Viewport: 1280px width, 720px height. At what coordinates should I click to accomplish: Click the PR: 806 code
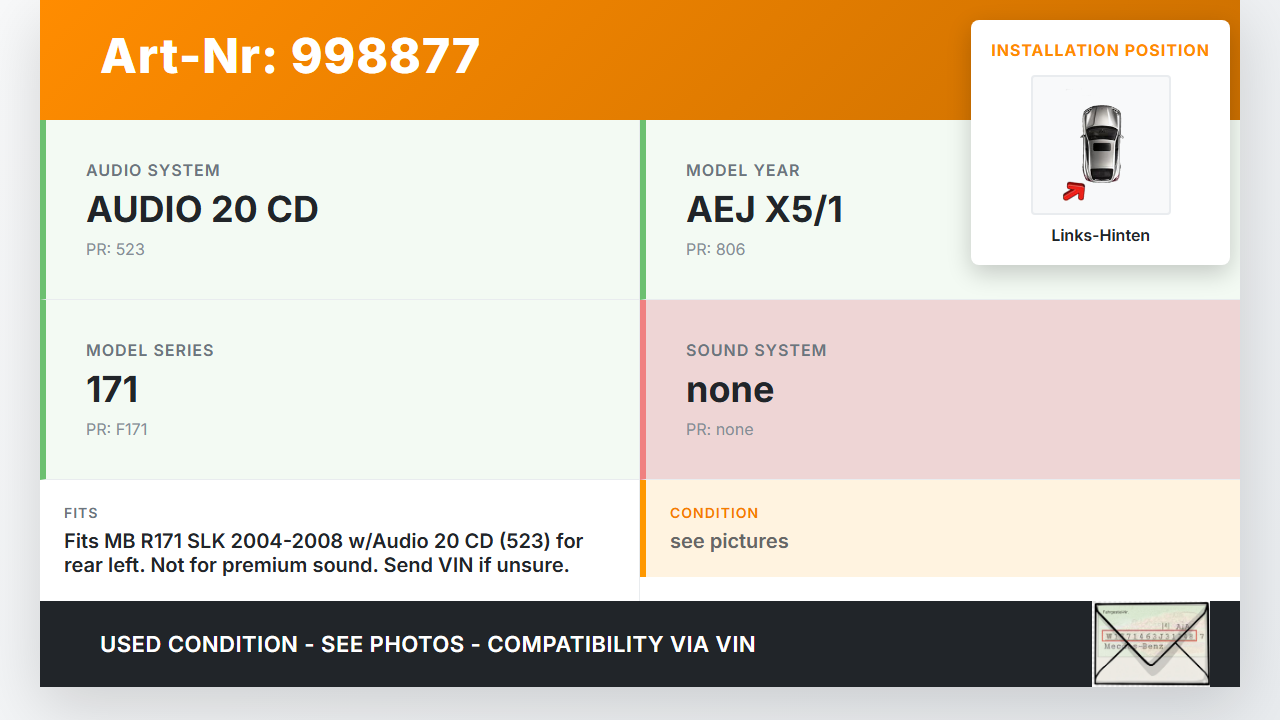(715, 249)
